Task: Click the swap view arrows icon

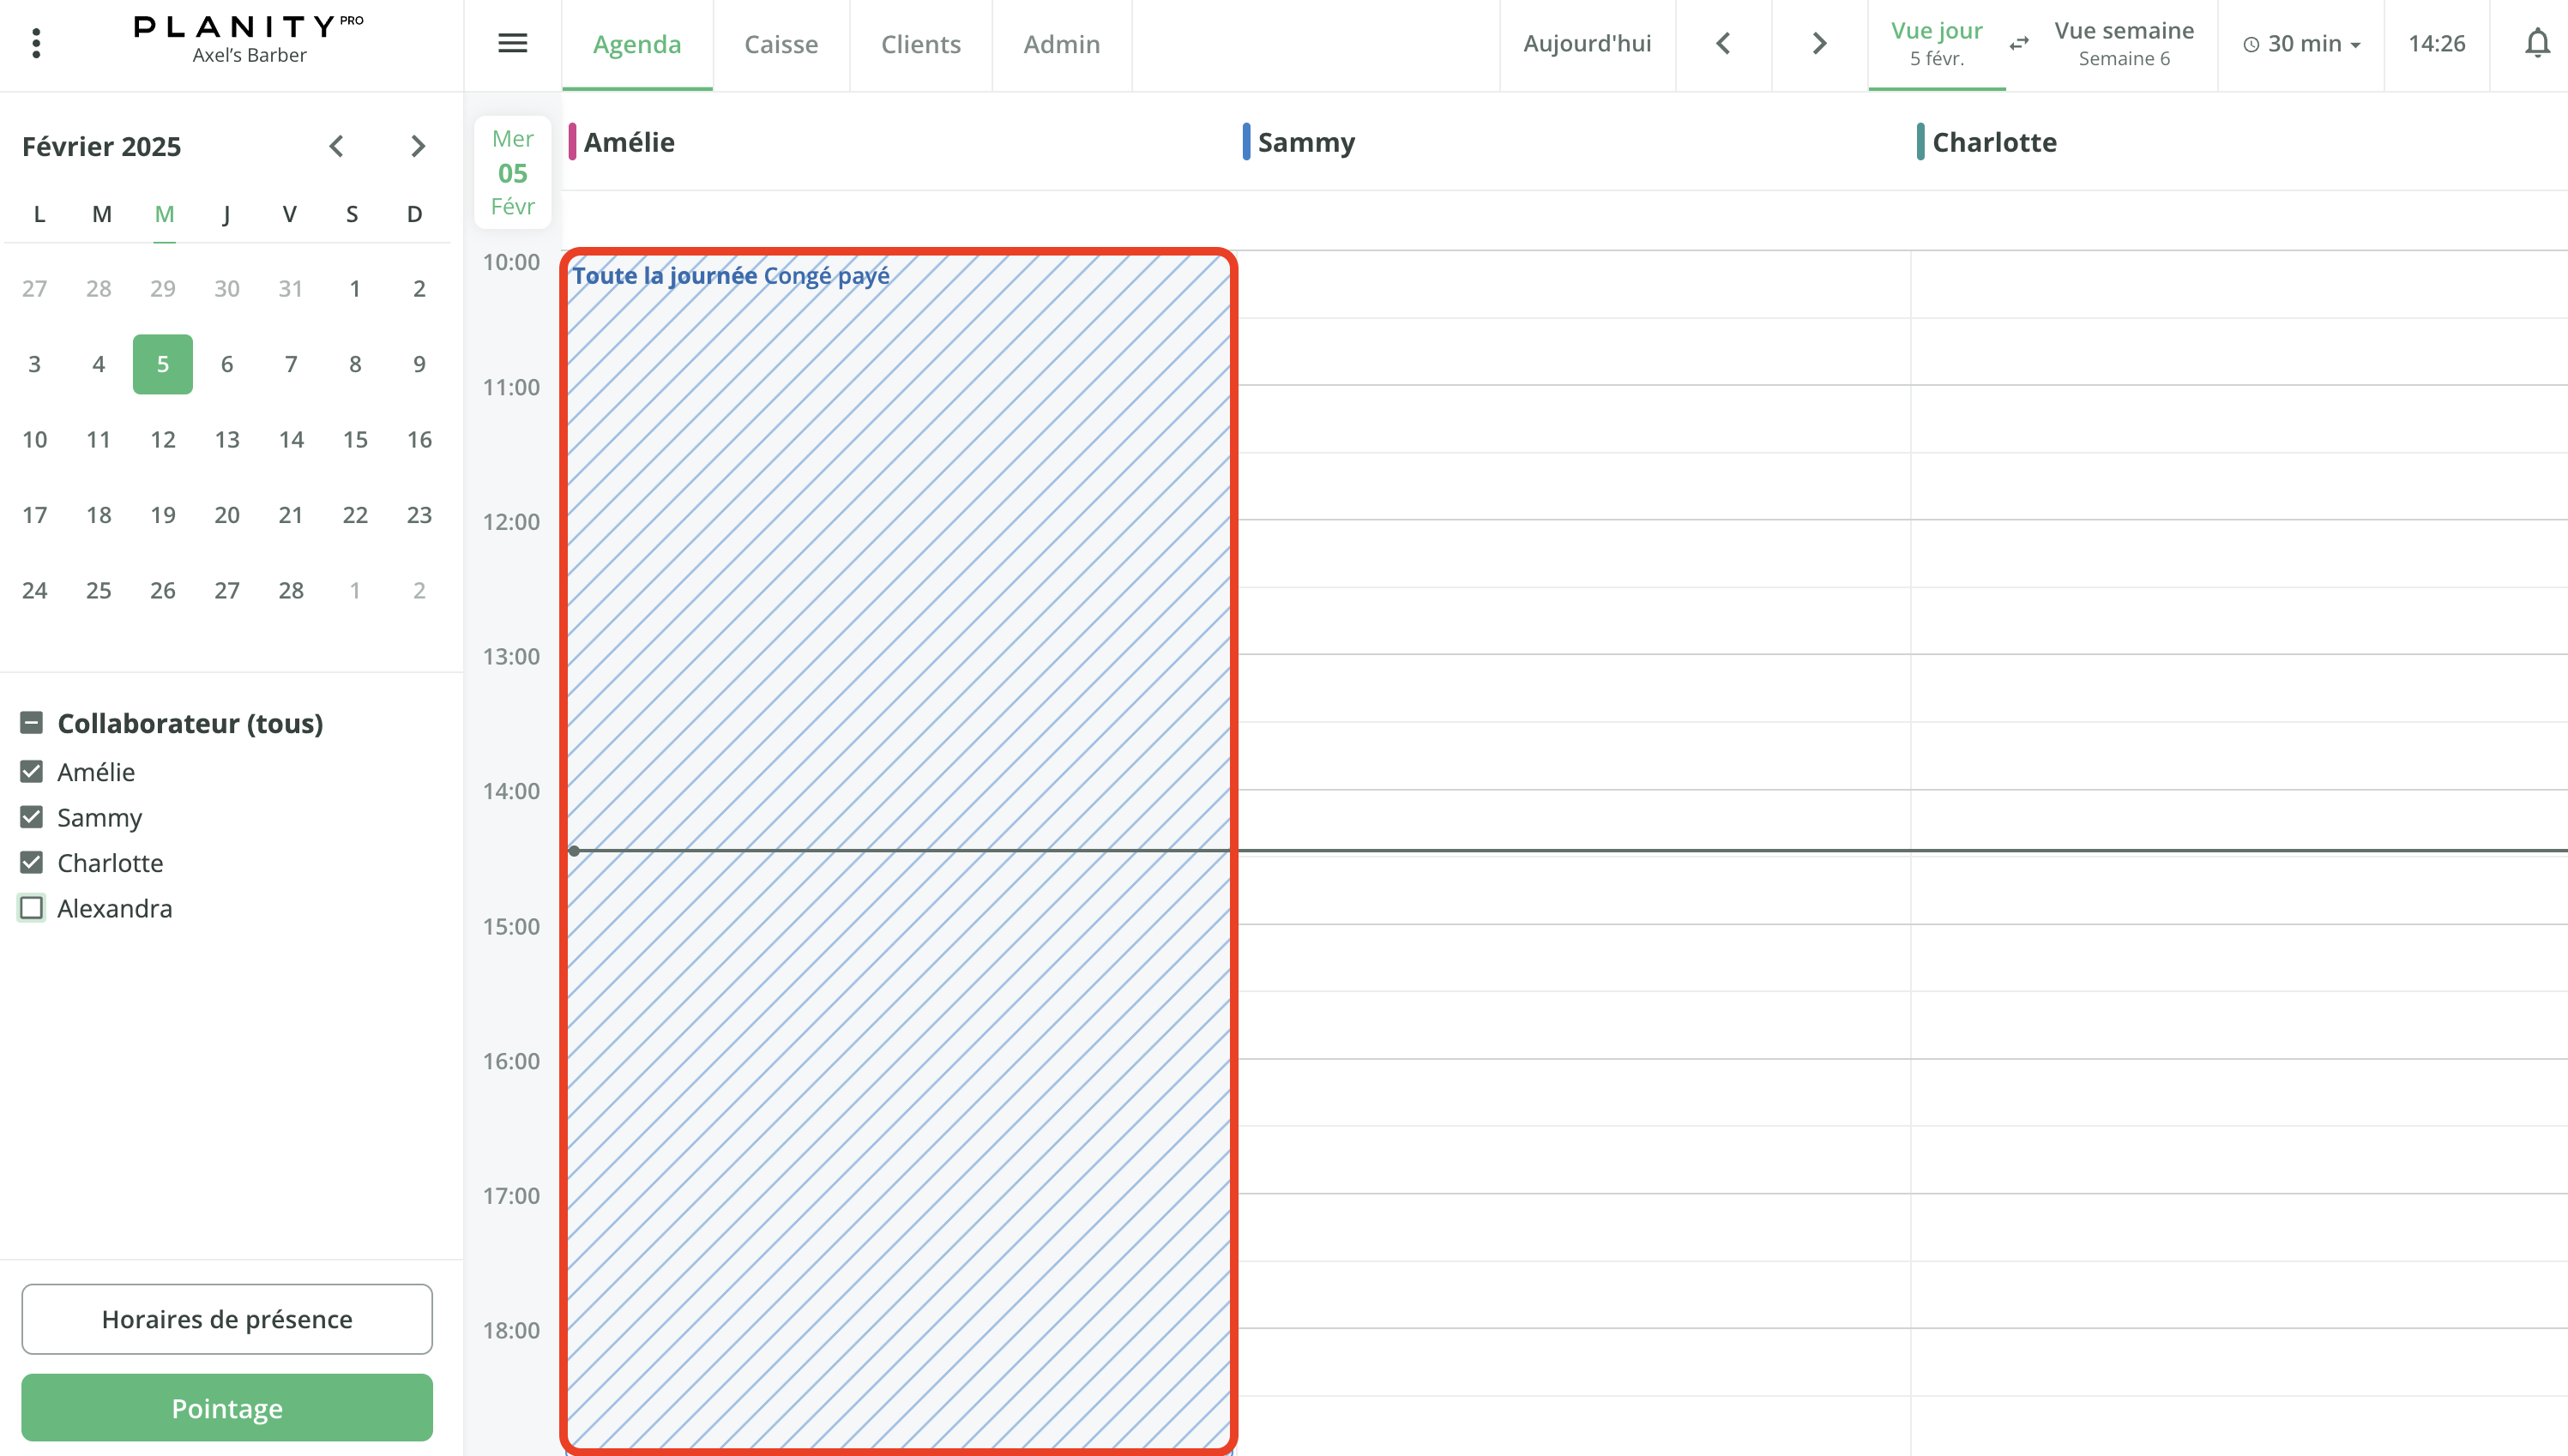Action: [x=2019, y=43]
